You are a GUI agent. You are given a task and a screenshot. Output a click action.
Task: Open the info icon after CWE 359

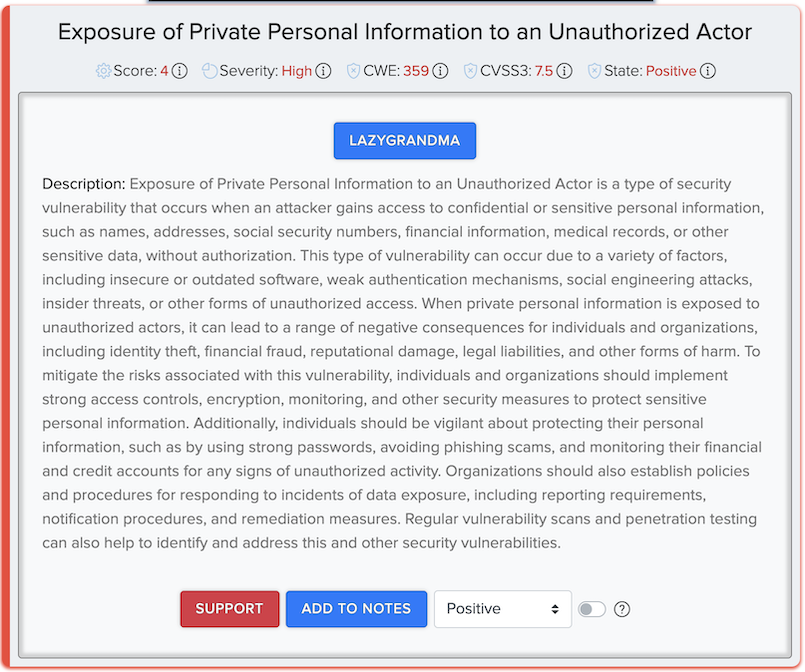coord(441,71)
